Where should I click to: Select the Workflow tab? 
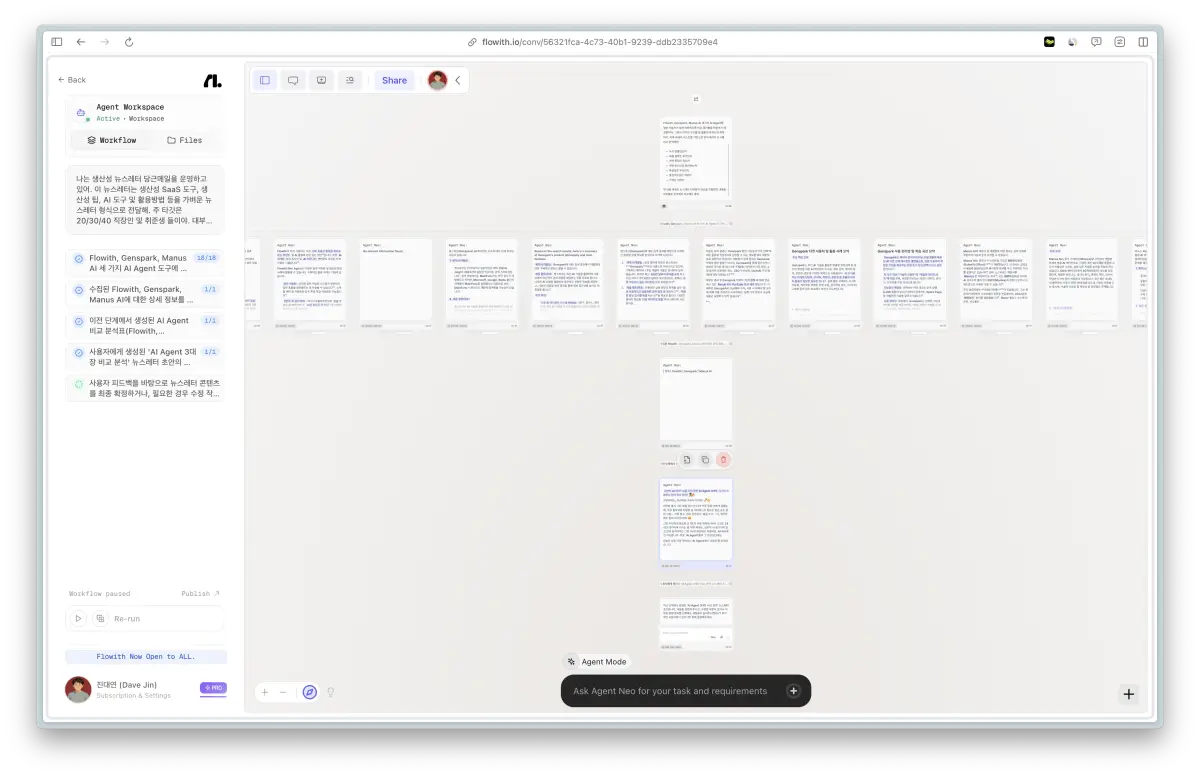111,140
